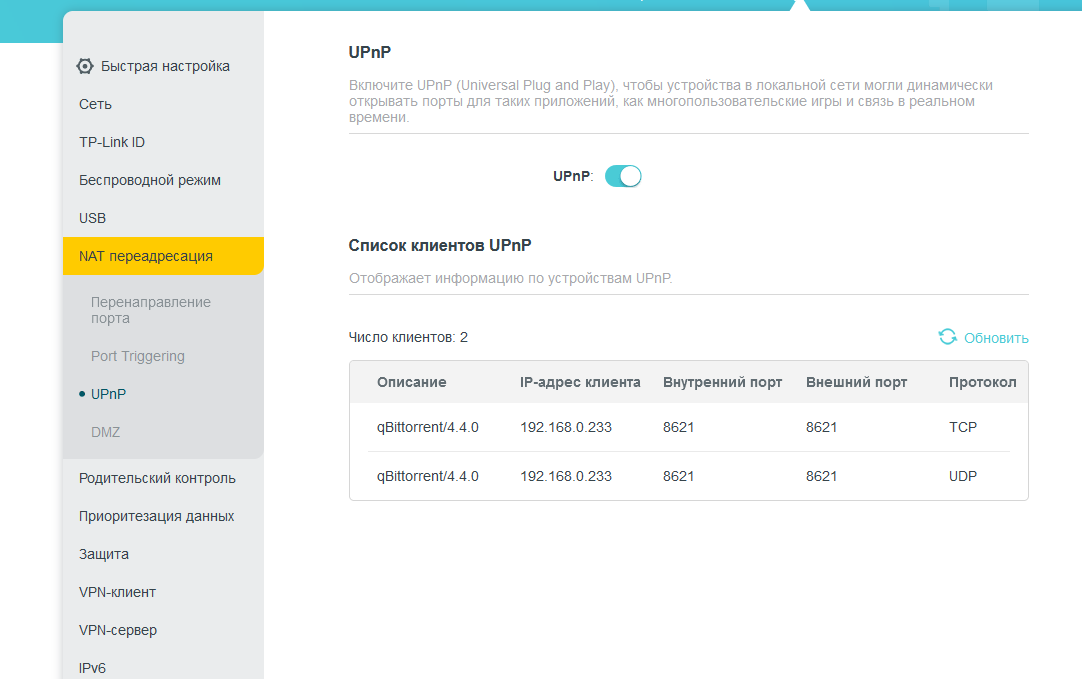1082x679 pixels.
Task: Click the refresh arrows icon
Action: pos(947,337)
